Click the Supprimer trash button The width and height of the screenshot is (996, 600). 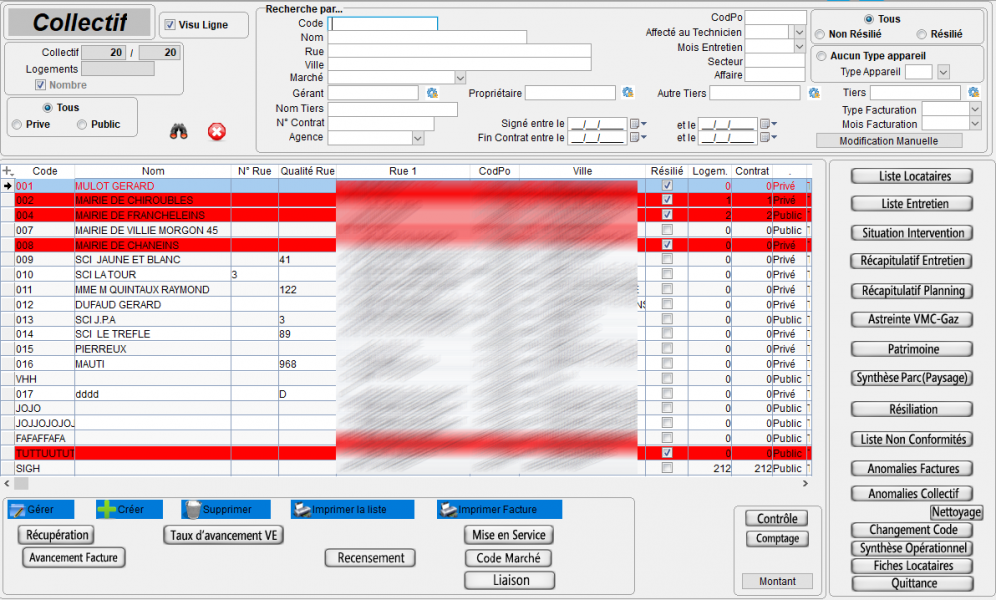pos(226,509)
